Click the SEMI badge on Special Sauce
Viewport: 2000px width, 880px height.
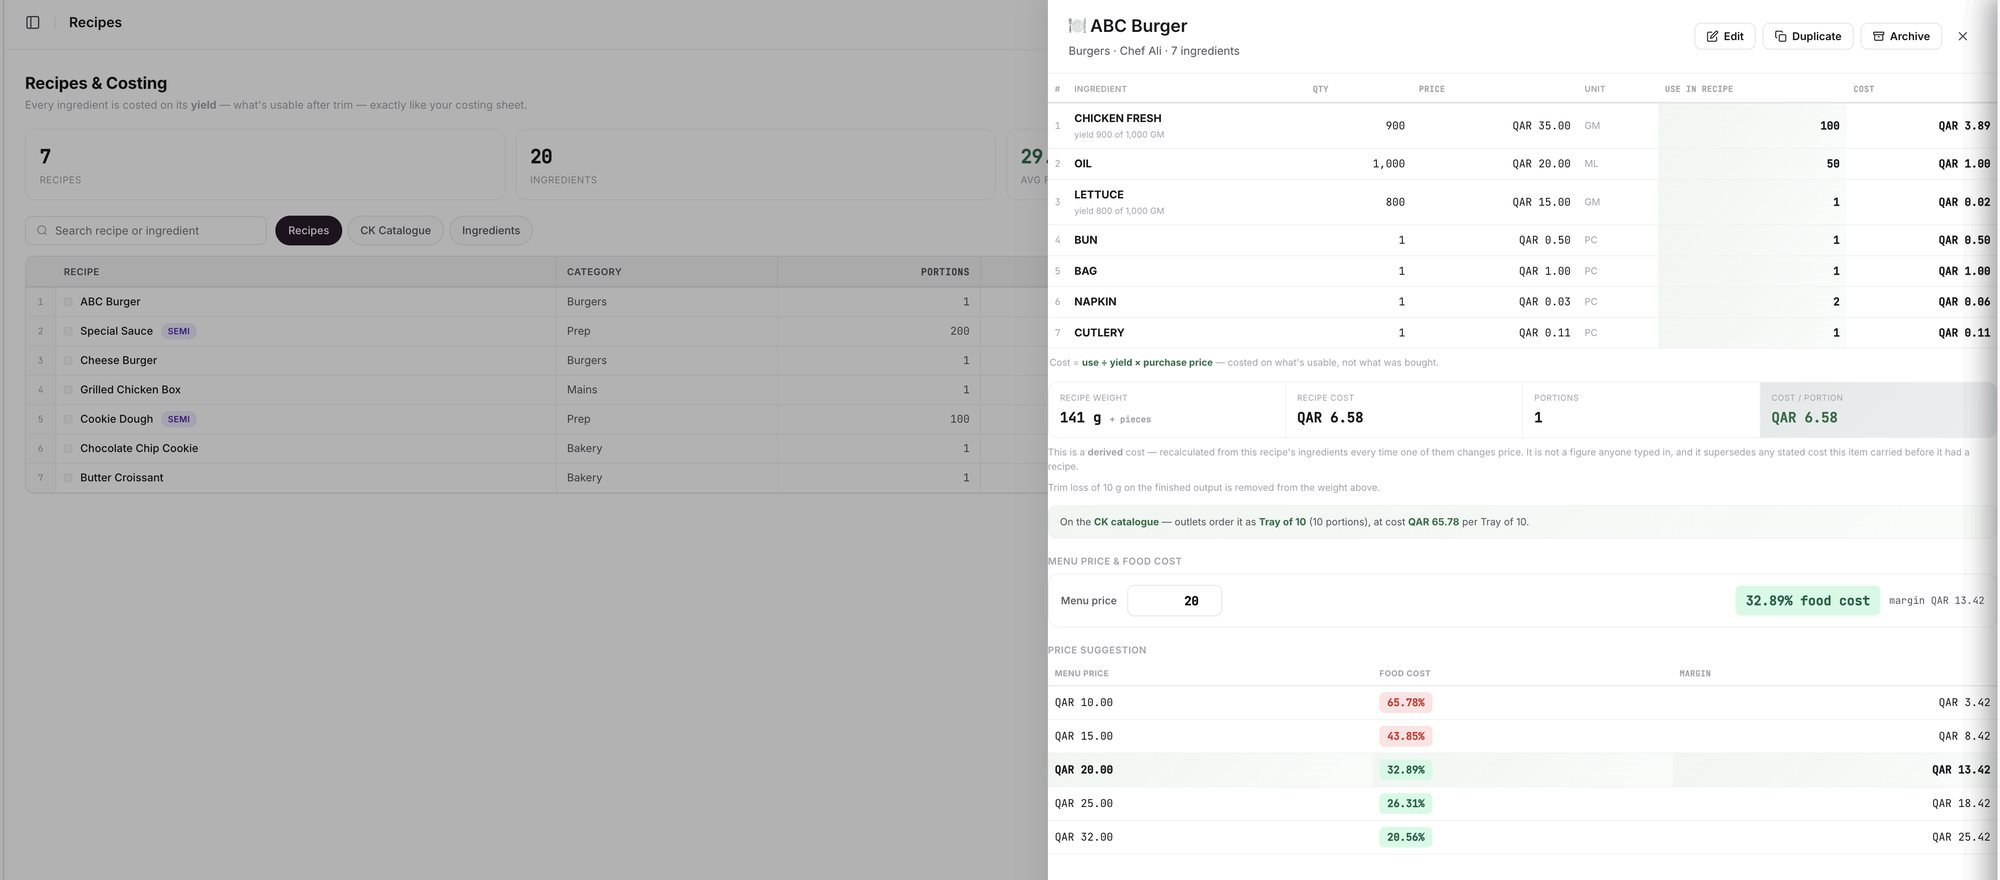tap(178, 331)
